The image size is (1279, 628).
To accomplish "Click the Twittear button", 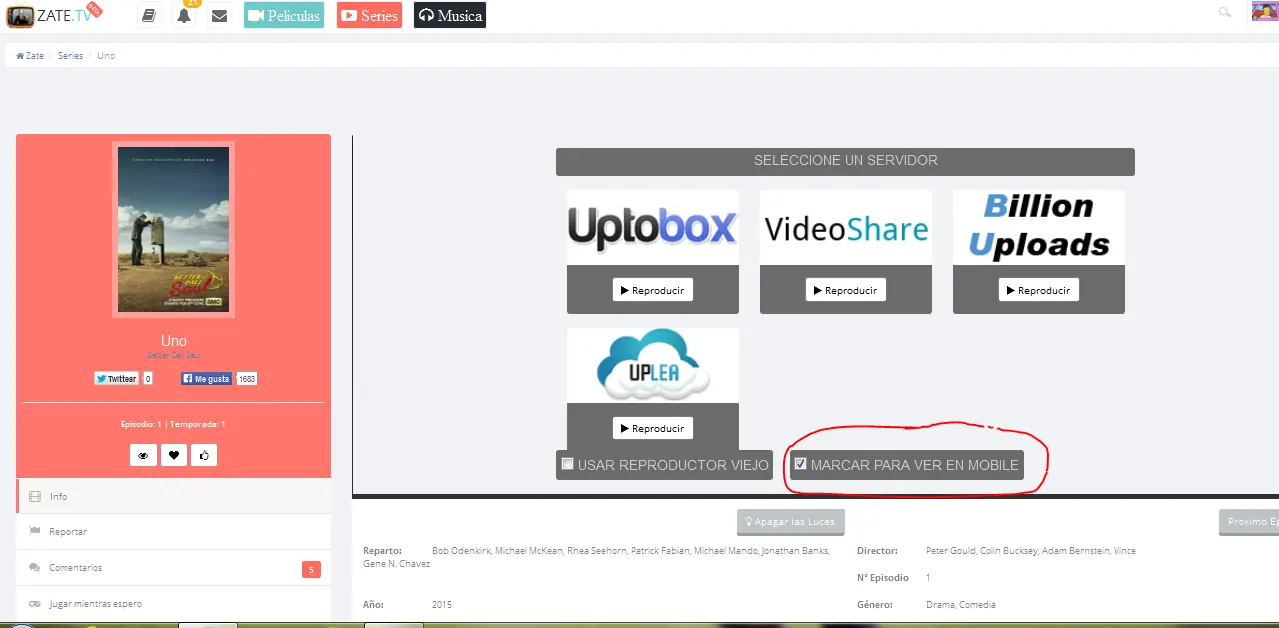I will [117, 379].
